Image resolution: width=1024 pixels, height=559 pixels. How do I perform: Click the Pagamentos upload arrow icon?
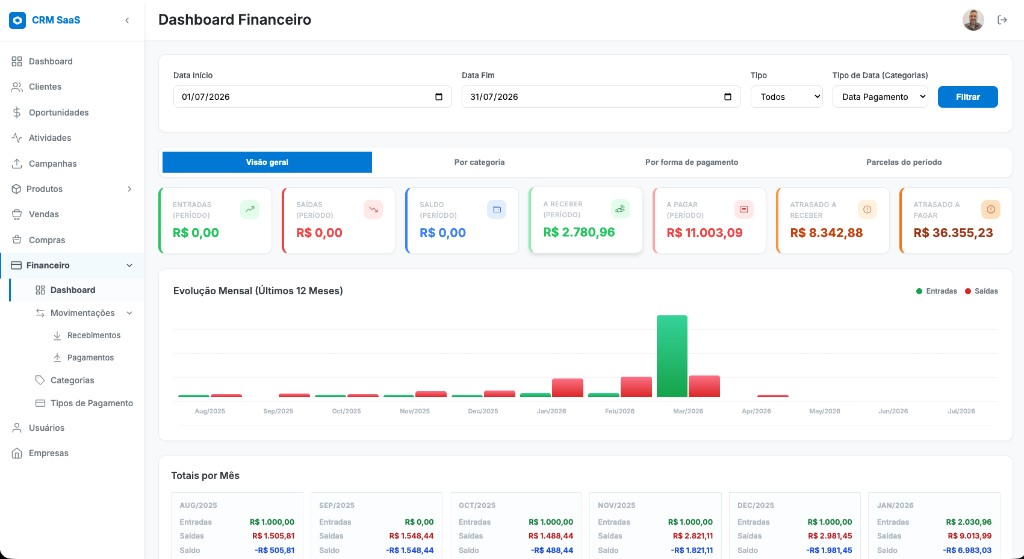57,357
